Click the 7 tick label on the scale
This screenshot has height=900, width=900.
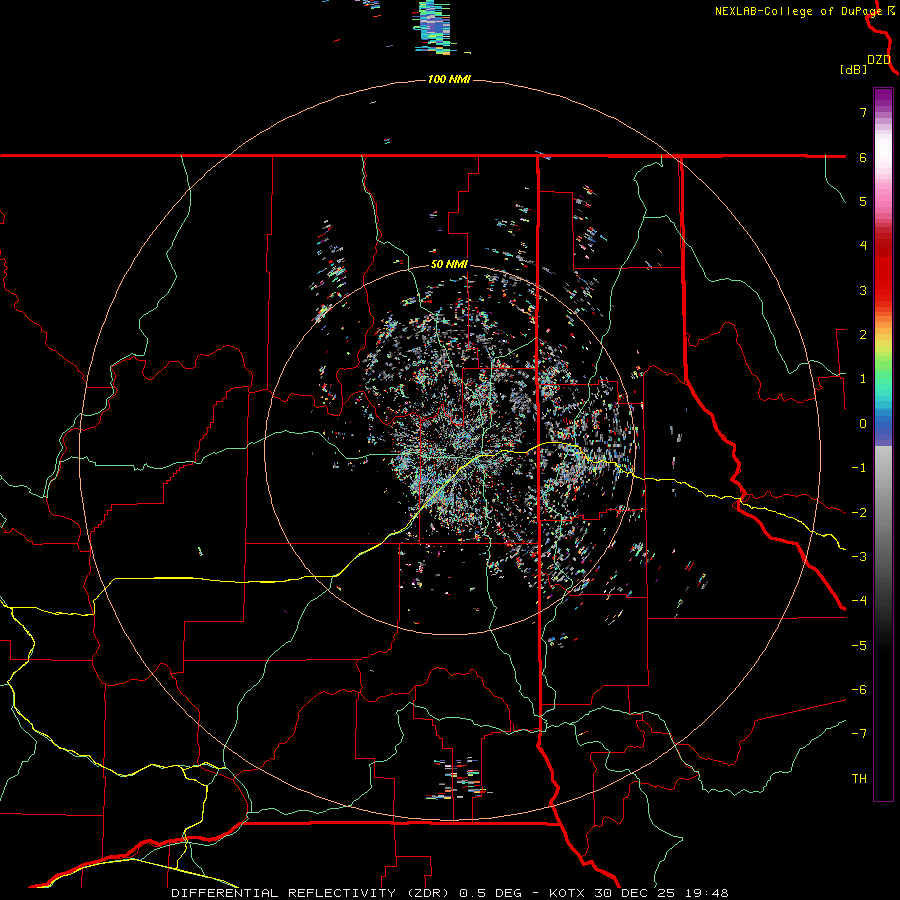pyautogui.click(x=863, y=112)
